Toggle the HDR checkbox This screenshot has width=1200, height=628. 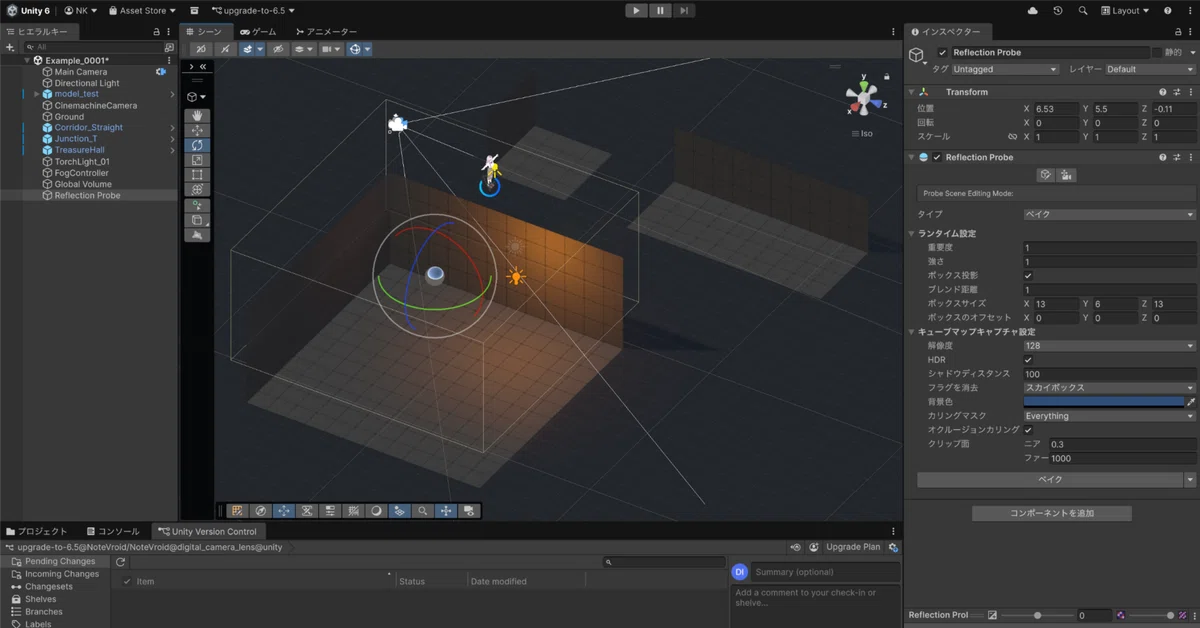pyautogui.click(x=1028, y=360)
